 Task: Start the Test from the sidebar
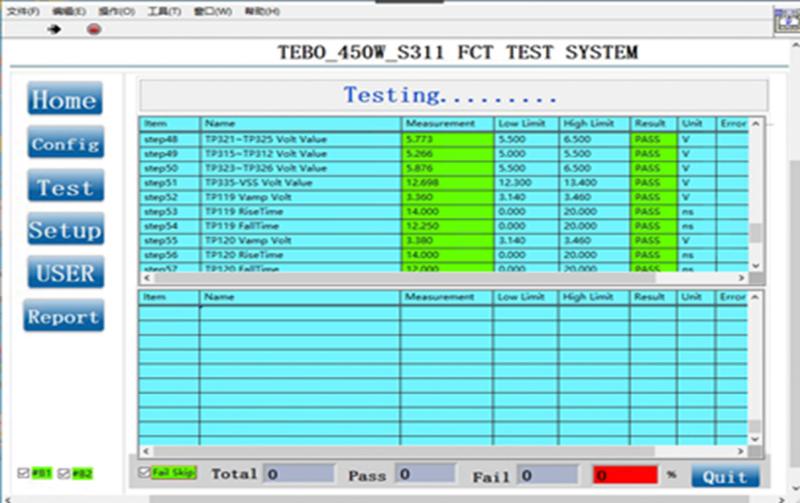click(x=64, y=188)
